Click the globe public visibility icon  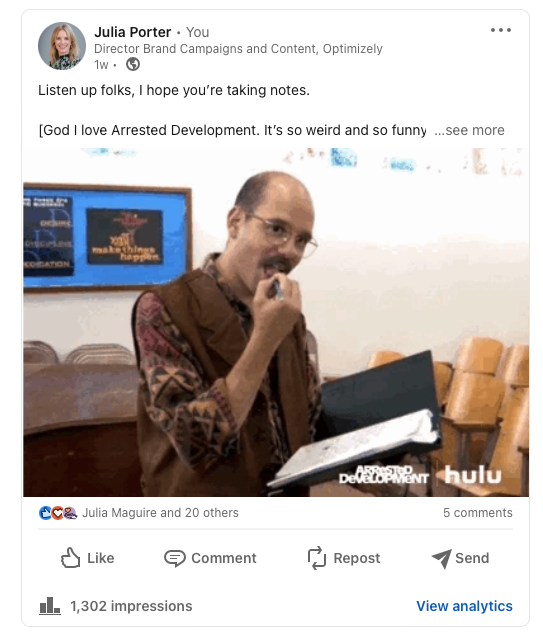coord(133,64)
